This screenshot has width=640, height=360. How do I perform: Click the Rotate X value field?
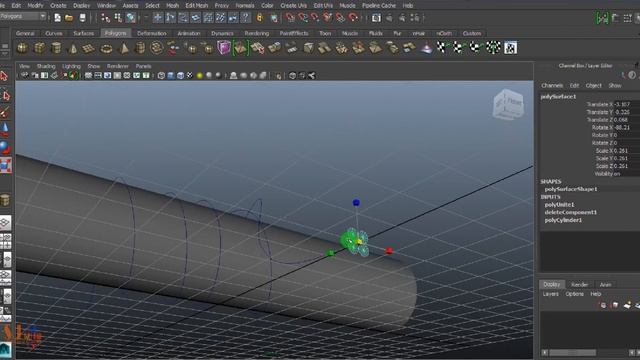pos(626,128)
